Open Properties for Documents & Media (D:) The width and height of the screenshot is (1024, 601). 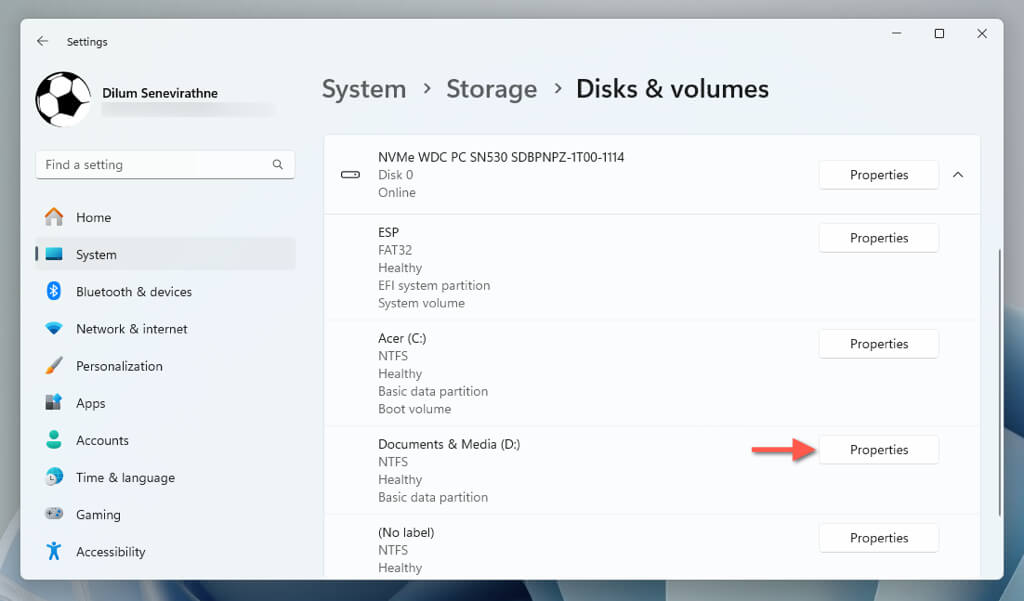click(x=878, y=450)
